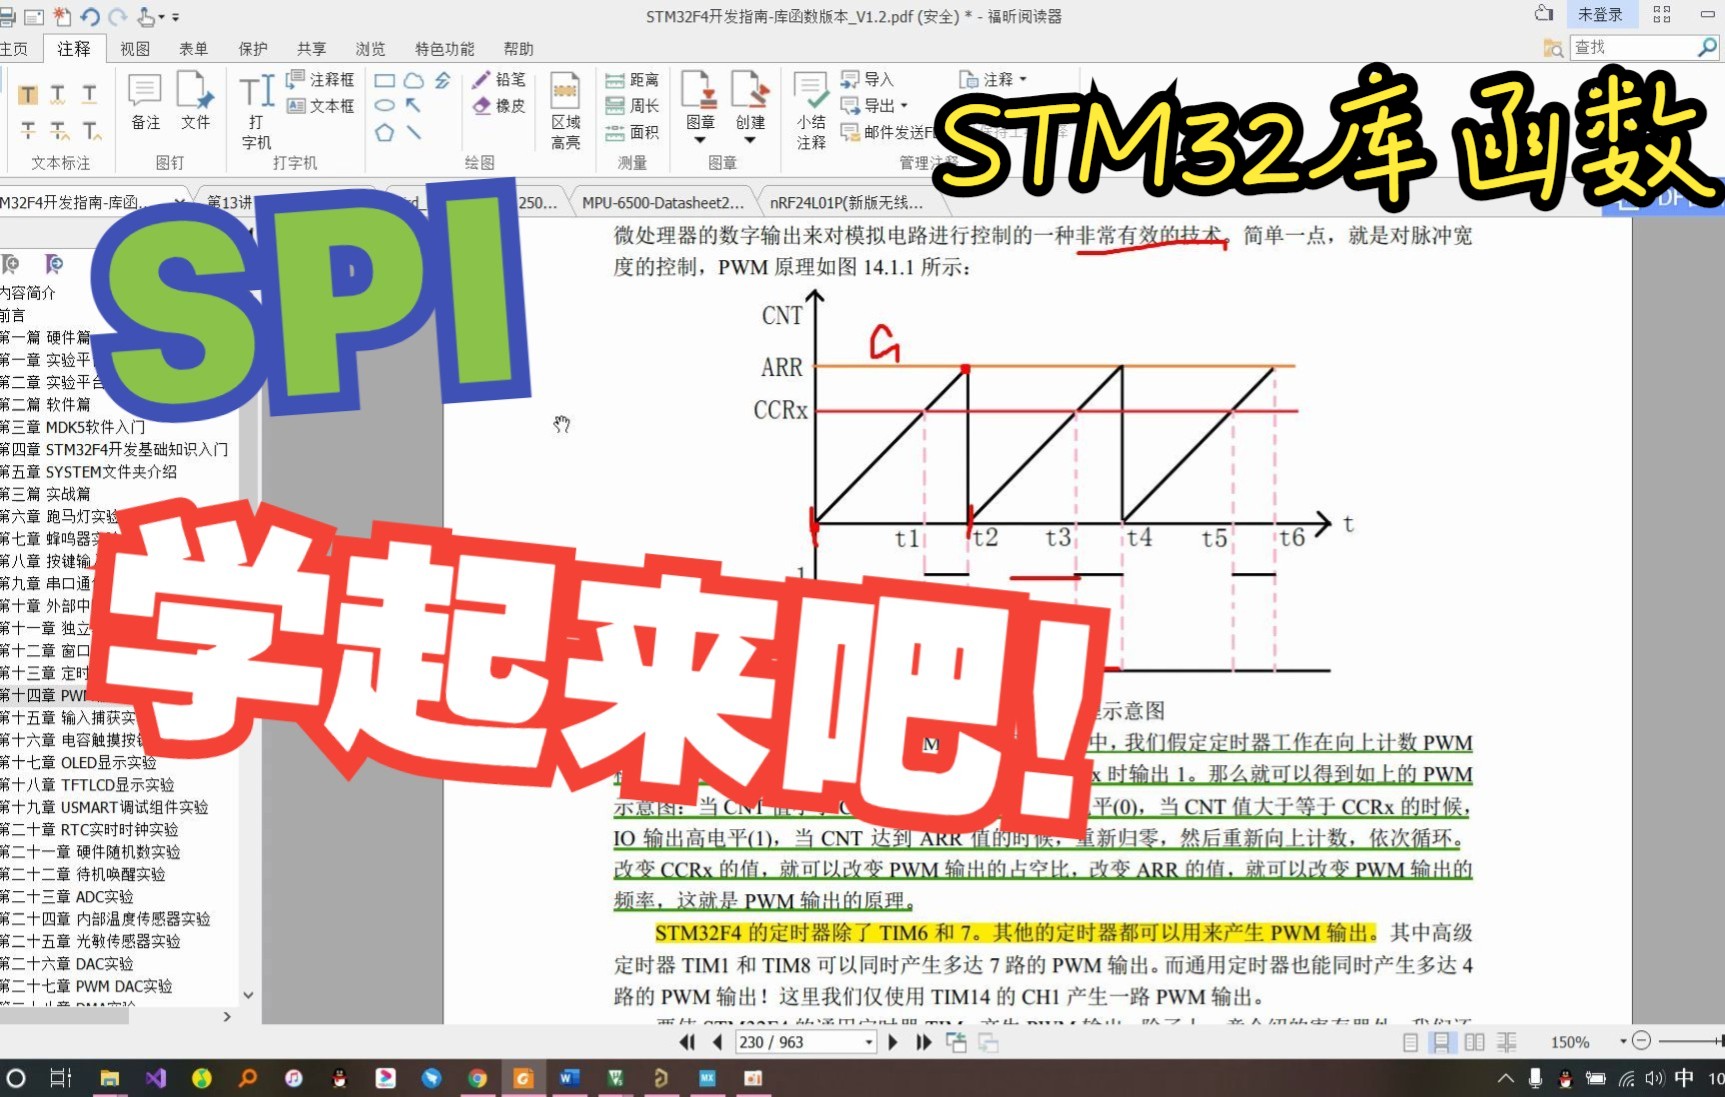Switch to the 共享 ribbon tab

tap(311, 49)
